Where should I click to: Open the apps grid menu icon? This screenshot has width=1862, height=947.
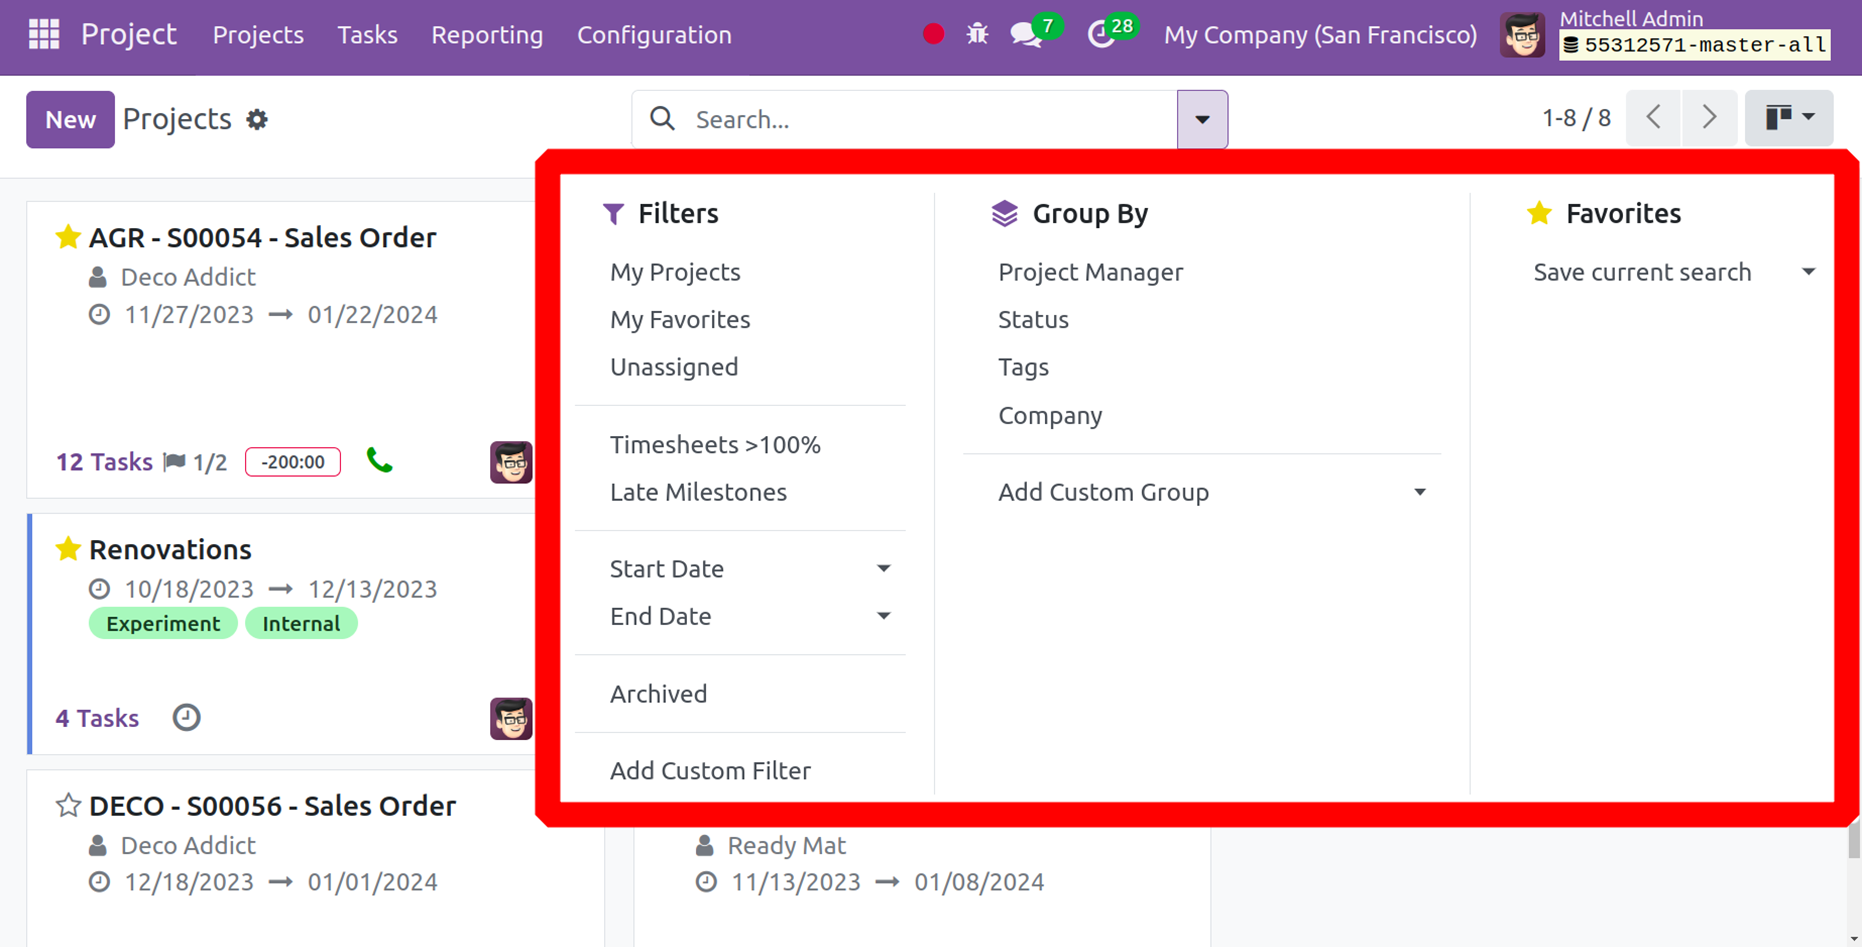click(x=44, y=34)
